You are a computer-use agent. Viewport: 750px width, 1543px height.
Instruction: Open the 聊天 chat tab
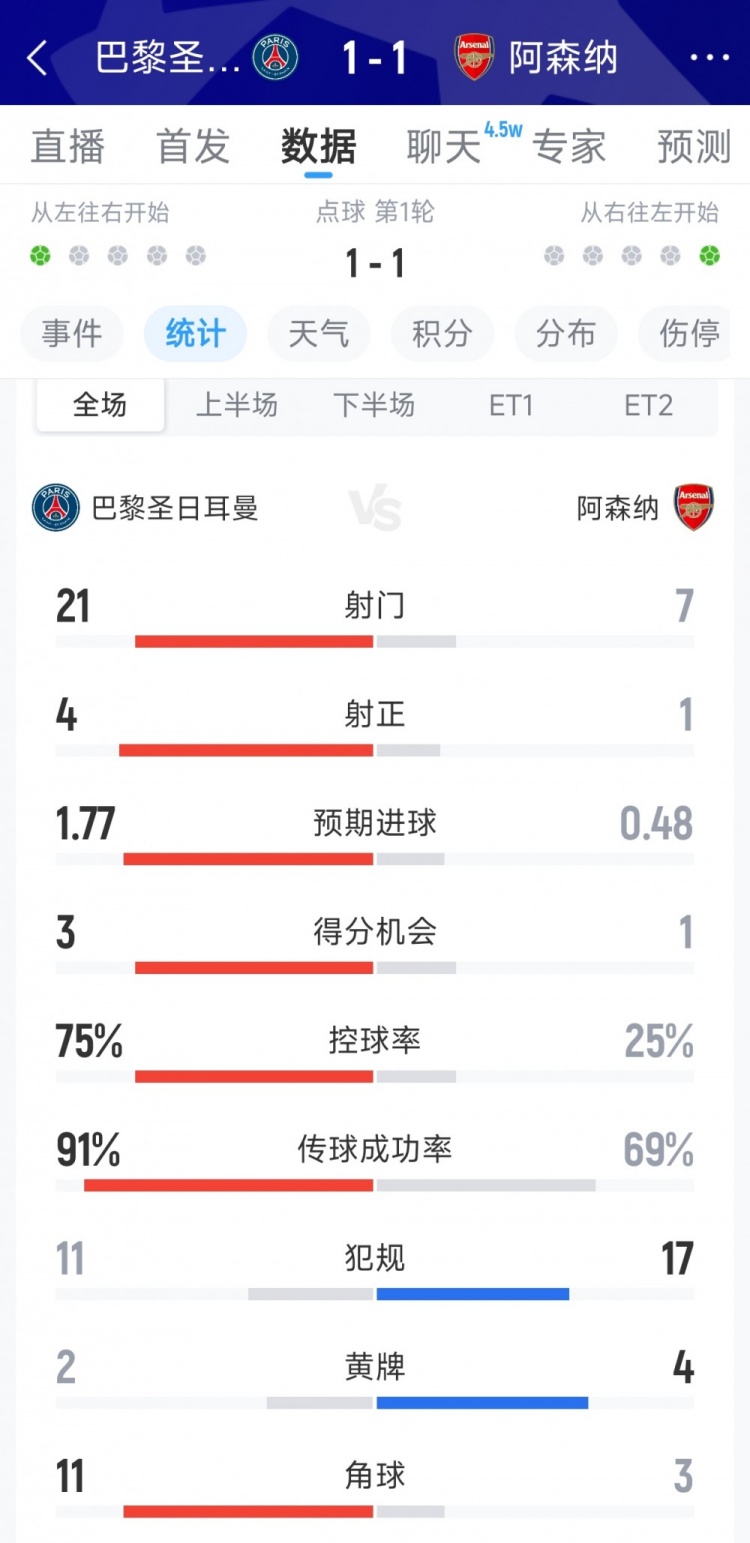pos(444,147)
